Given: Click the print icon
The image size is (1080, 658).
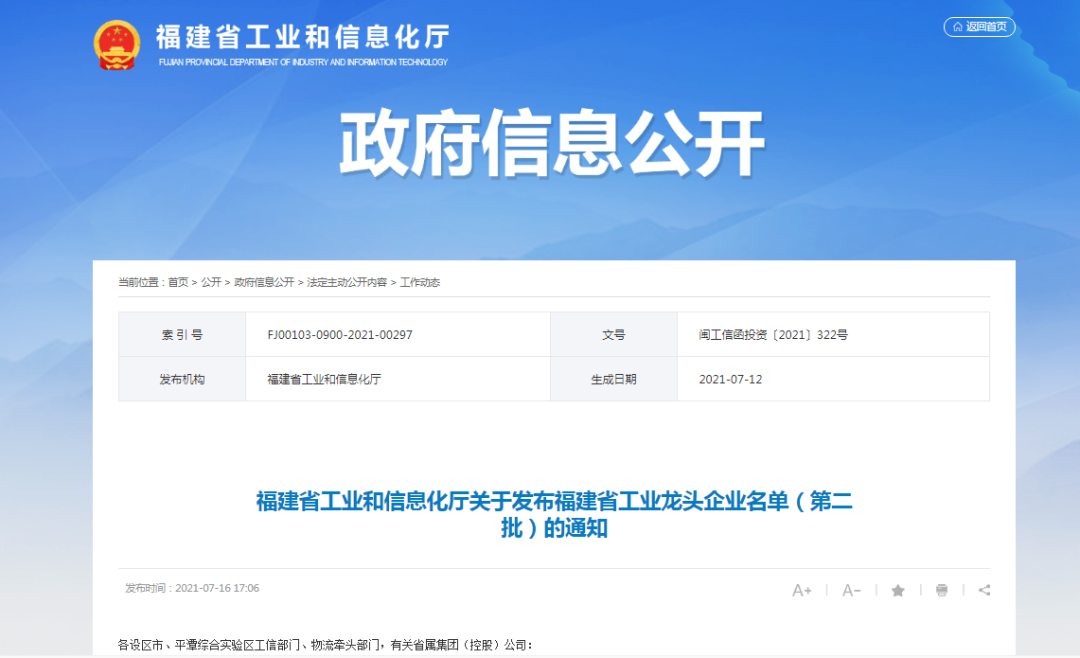Looking at the screenshot, I should point(942,590).
